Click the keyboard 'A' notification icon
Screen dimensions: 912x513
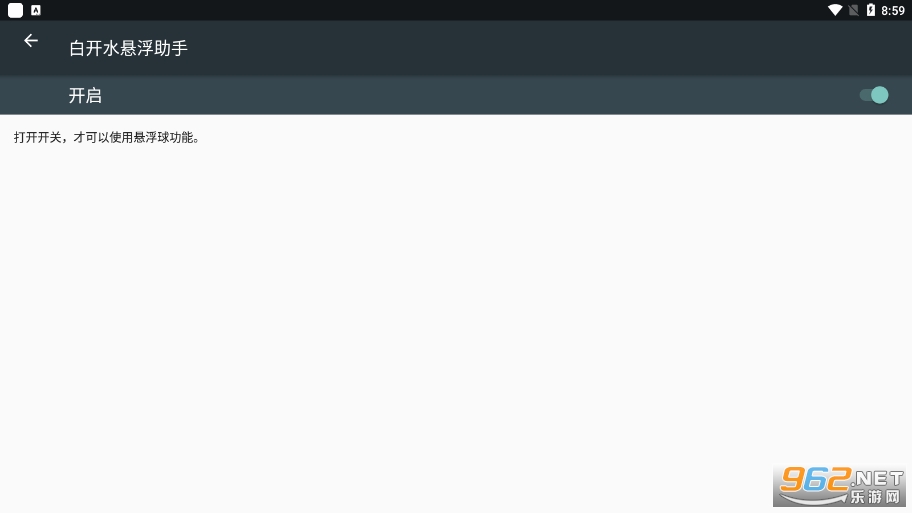tap(35, 10)
